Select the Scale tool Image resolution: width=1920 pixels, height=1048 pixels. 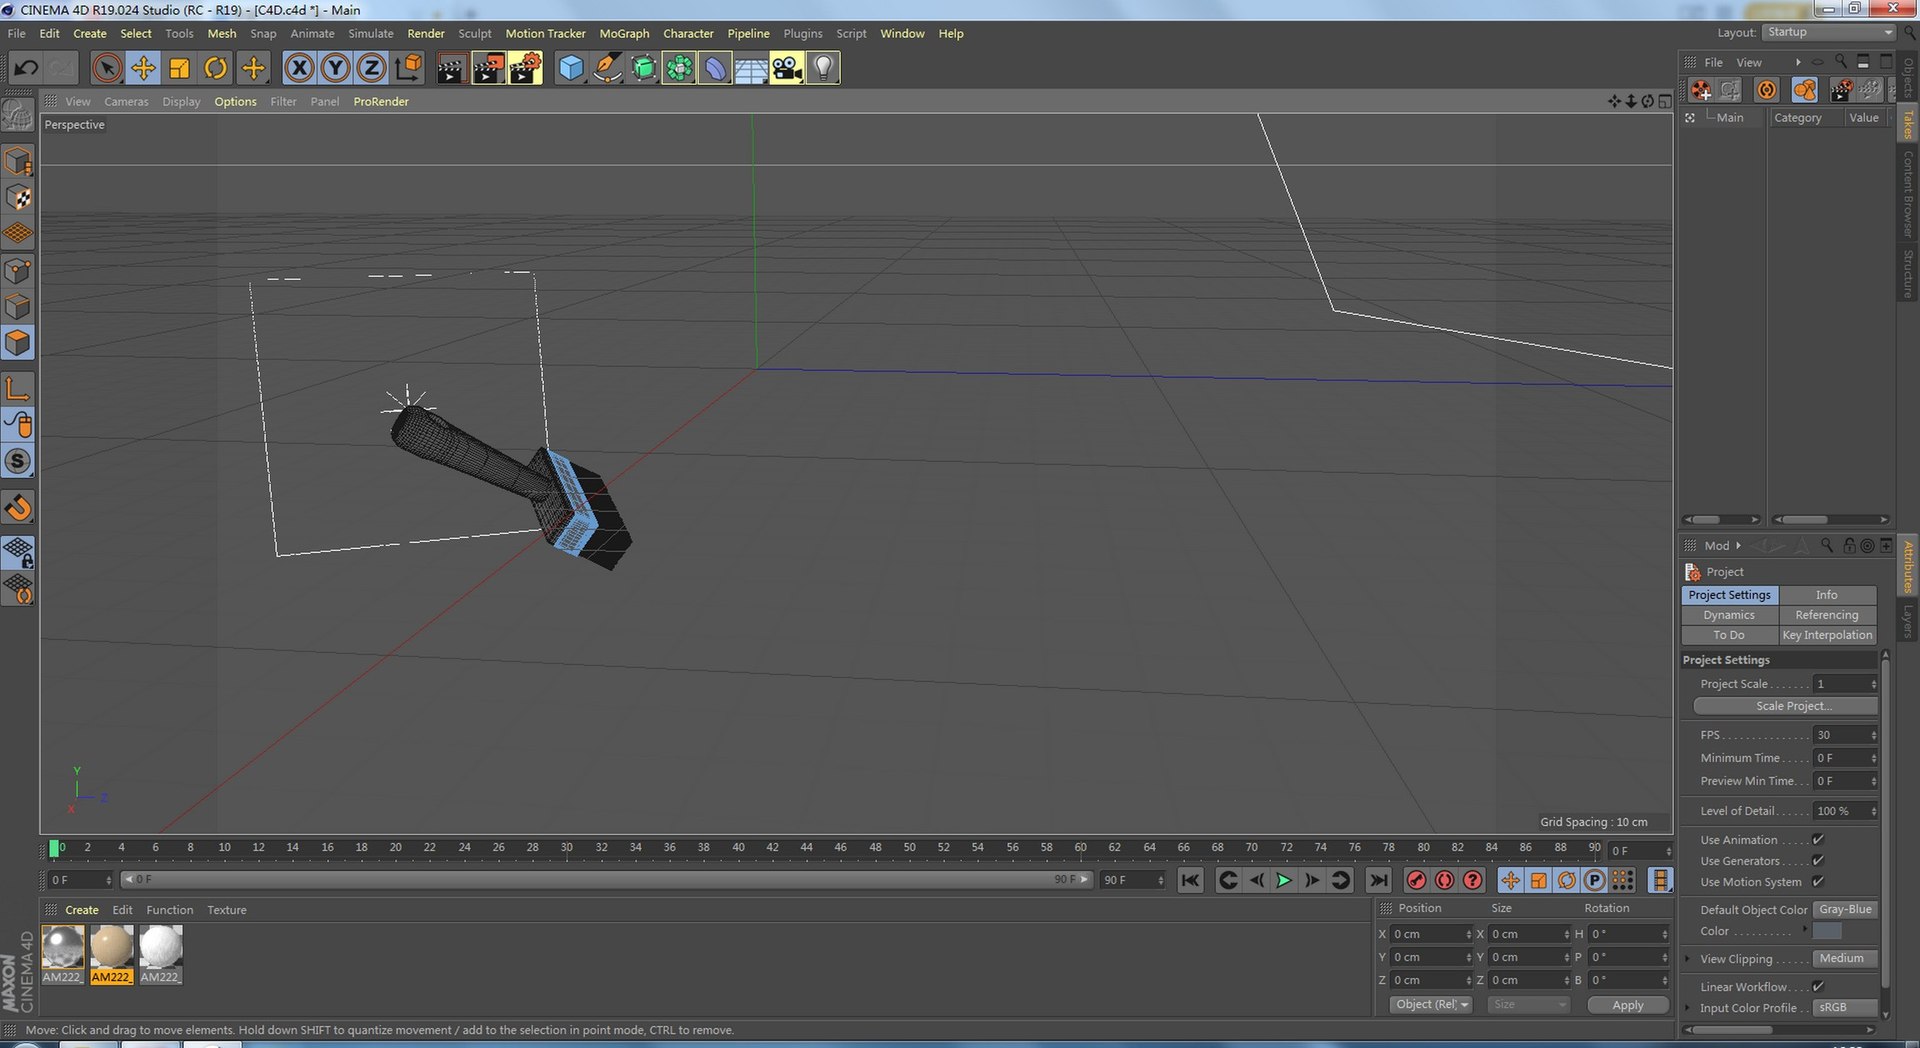179,68
